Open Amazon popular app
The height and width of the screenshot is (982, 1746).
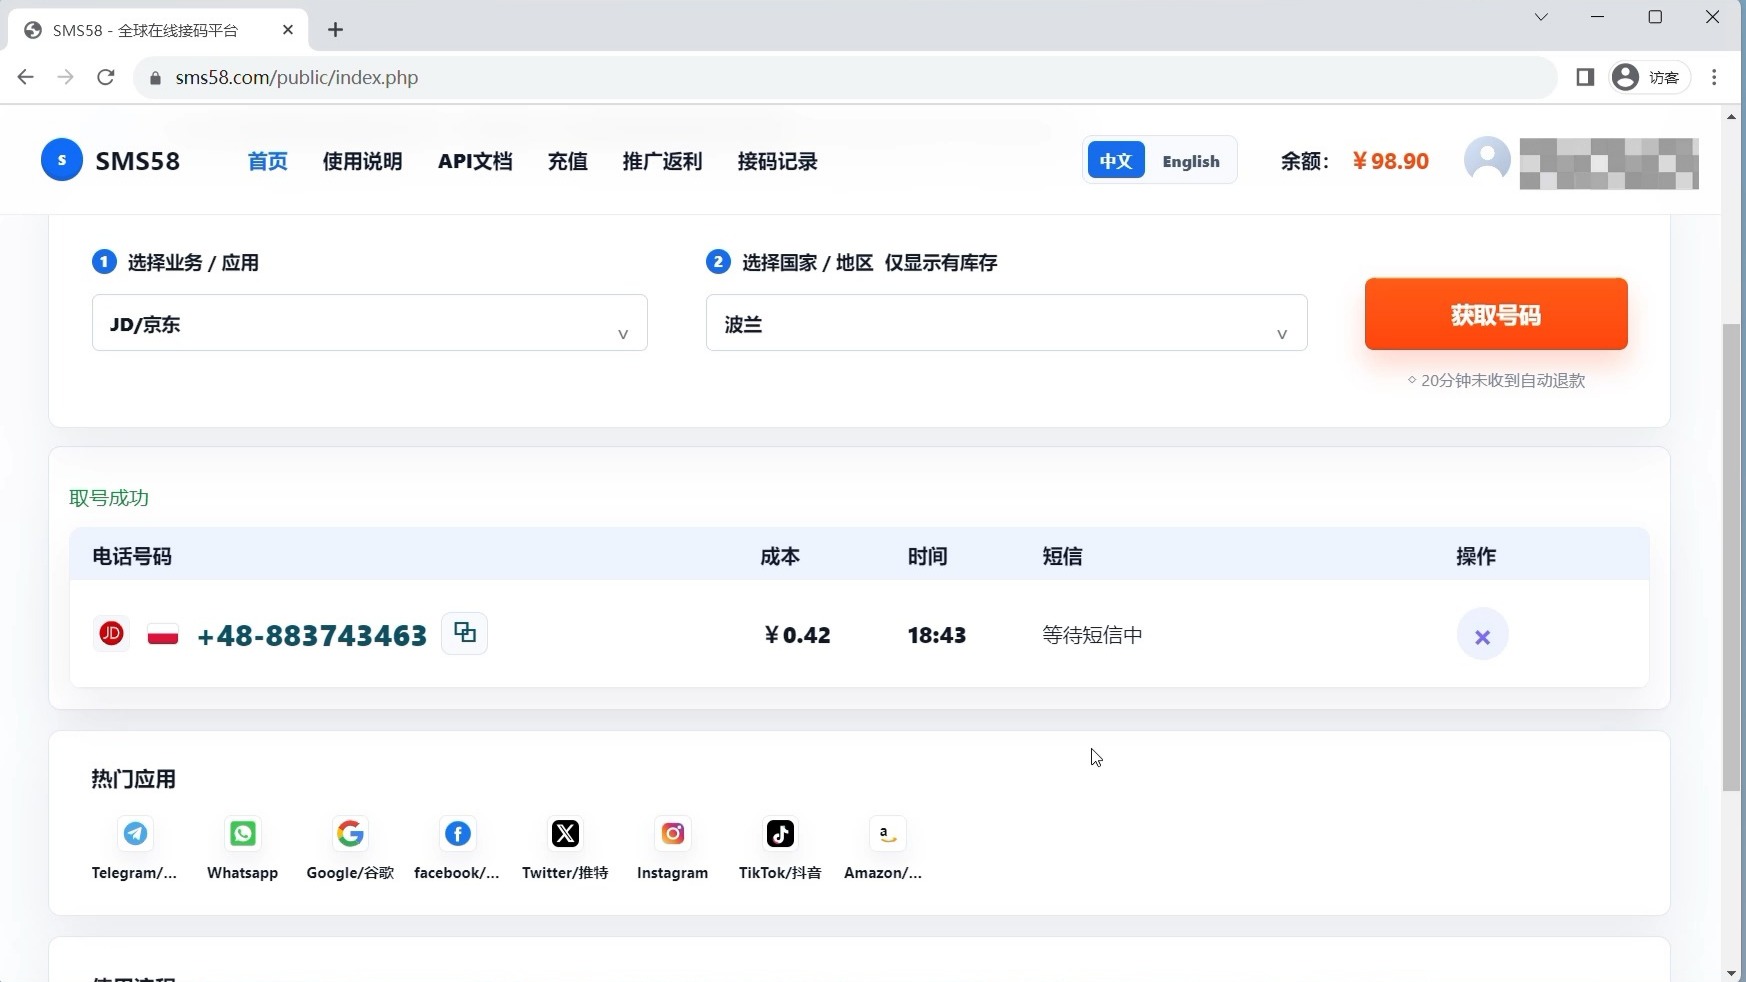click(x=887, y=833)
